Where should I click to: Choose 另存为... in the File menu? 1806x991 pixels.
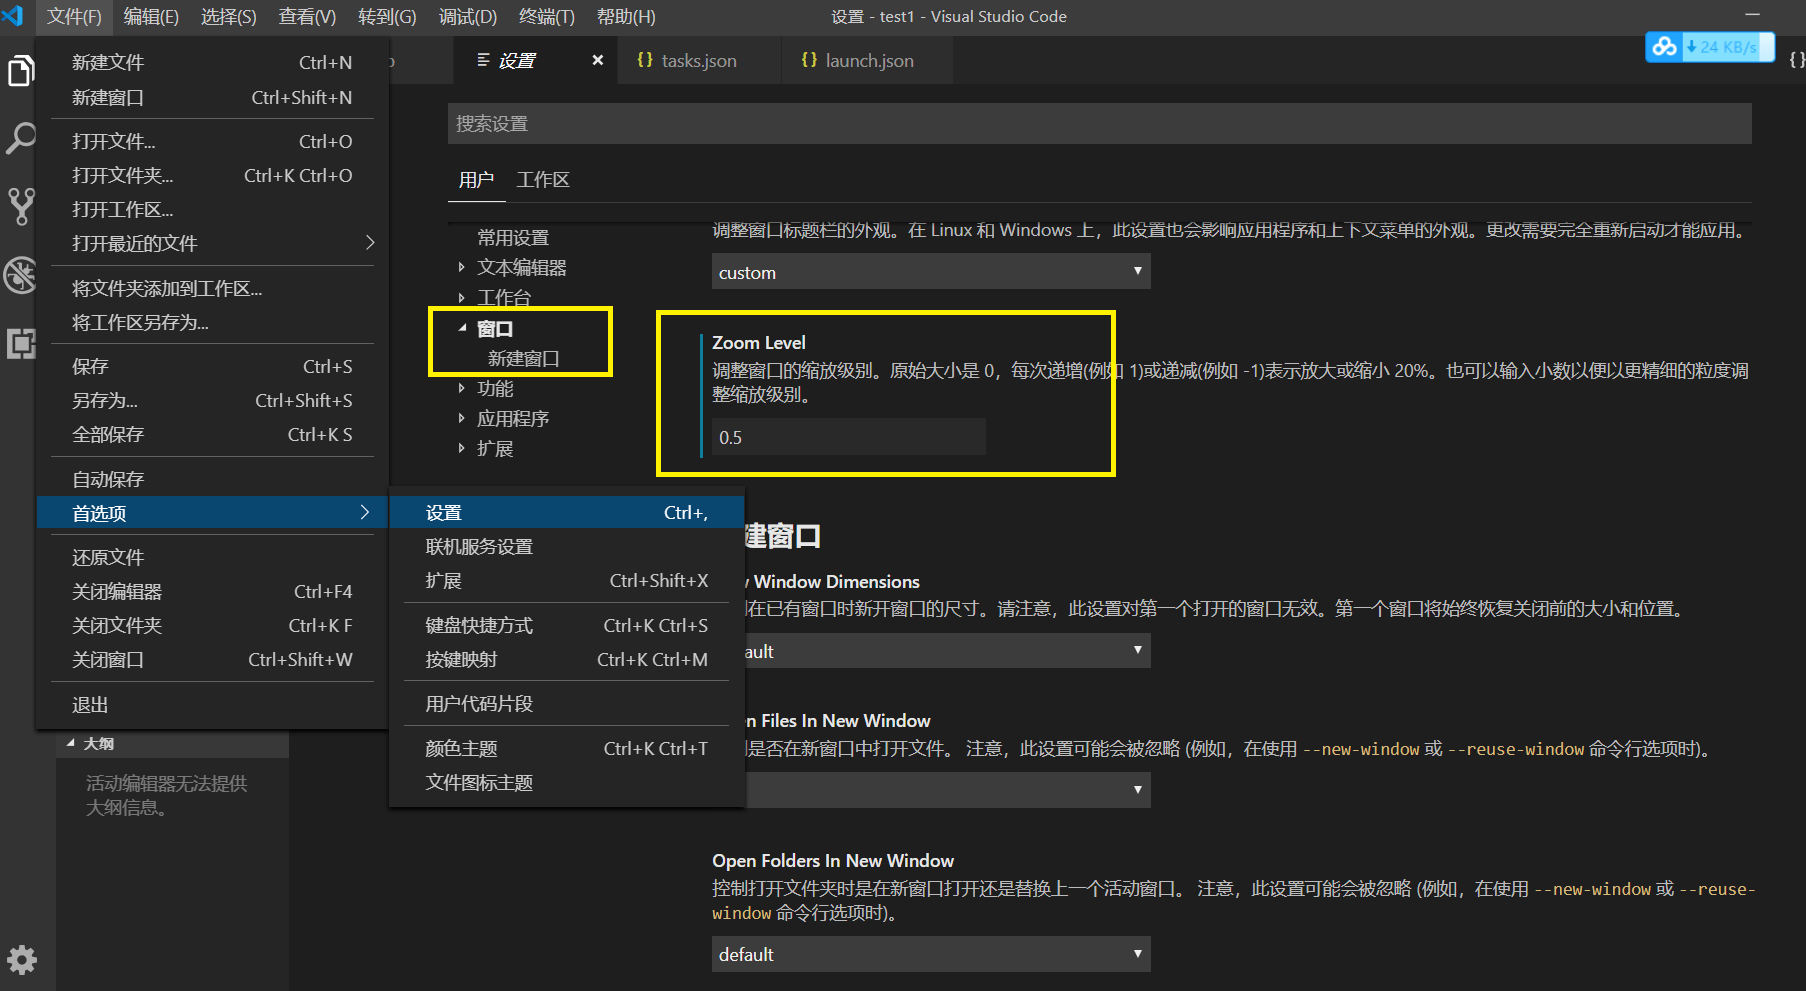[212, 400]
